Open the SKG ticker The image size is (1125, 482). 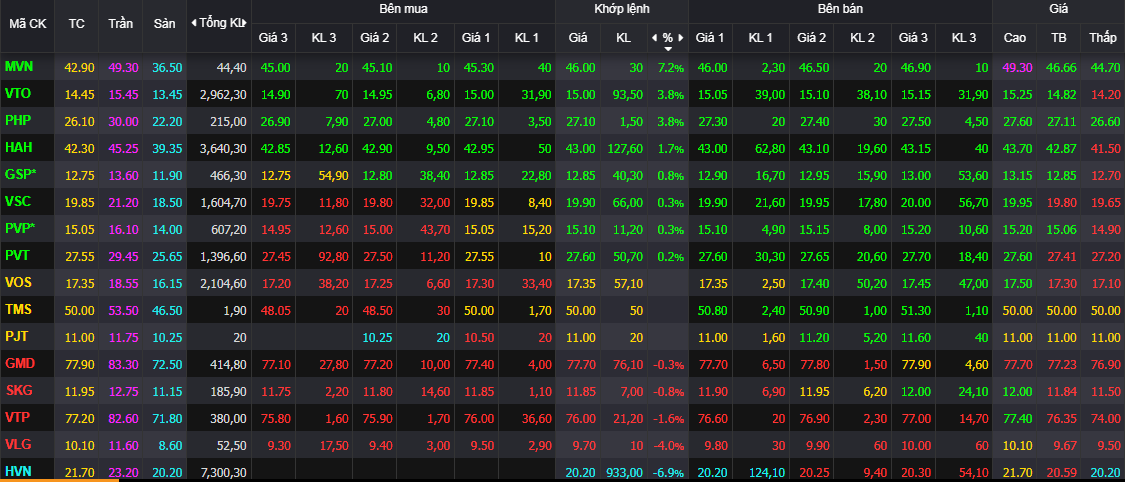[18, 391]
